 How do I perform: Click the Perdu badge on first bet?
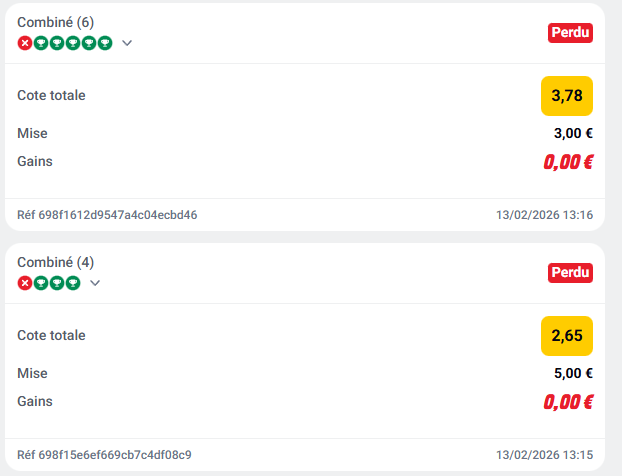pos(570,33)
